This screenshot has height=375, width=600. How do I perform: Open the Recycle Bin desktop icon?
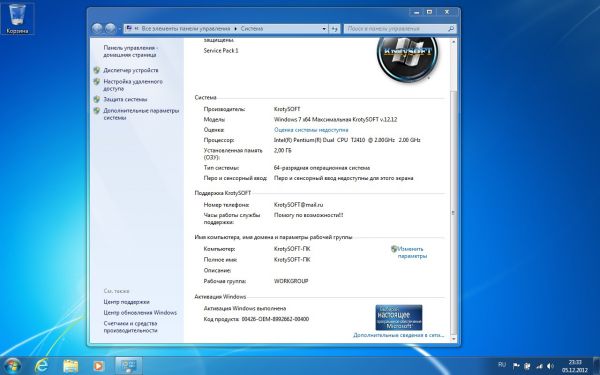pos(17,18)
